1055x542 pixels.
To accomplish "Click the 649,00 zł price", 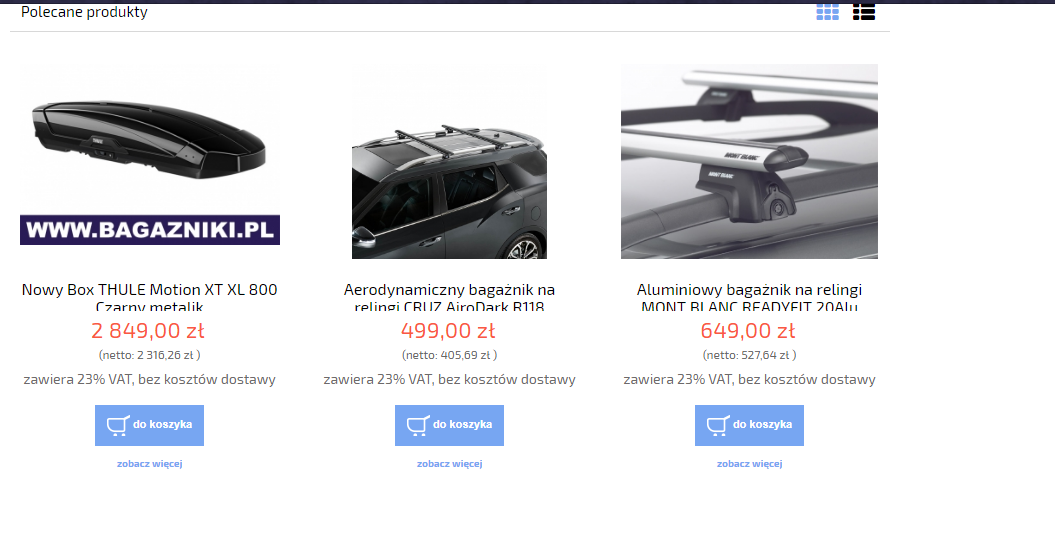I will (748, 331).
